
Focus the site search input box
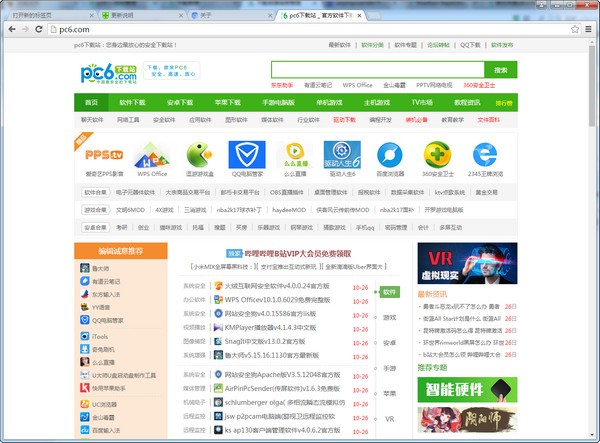coord(378,70)
